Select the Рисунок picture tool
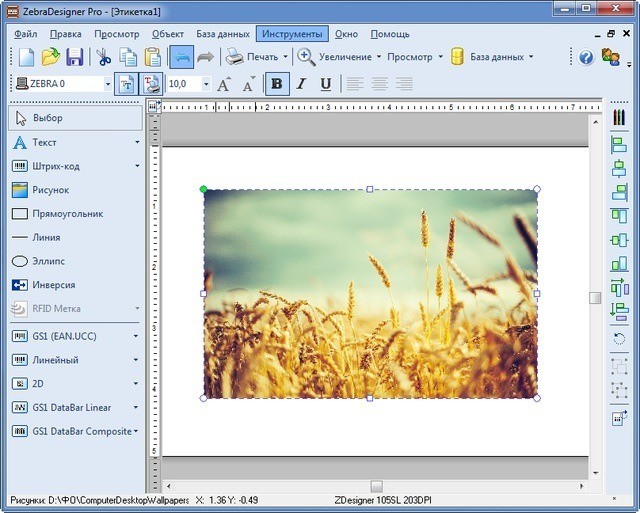 click(50, 190)
